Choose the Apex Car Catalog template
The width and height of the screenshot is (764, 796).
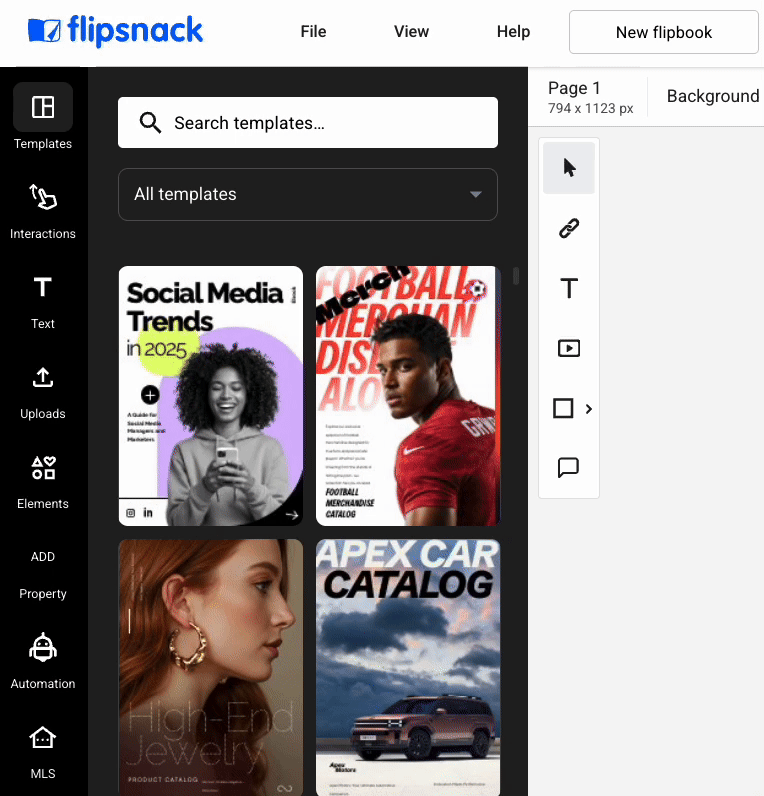[x=408, y=667]
